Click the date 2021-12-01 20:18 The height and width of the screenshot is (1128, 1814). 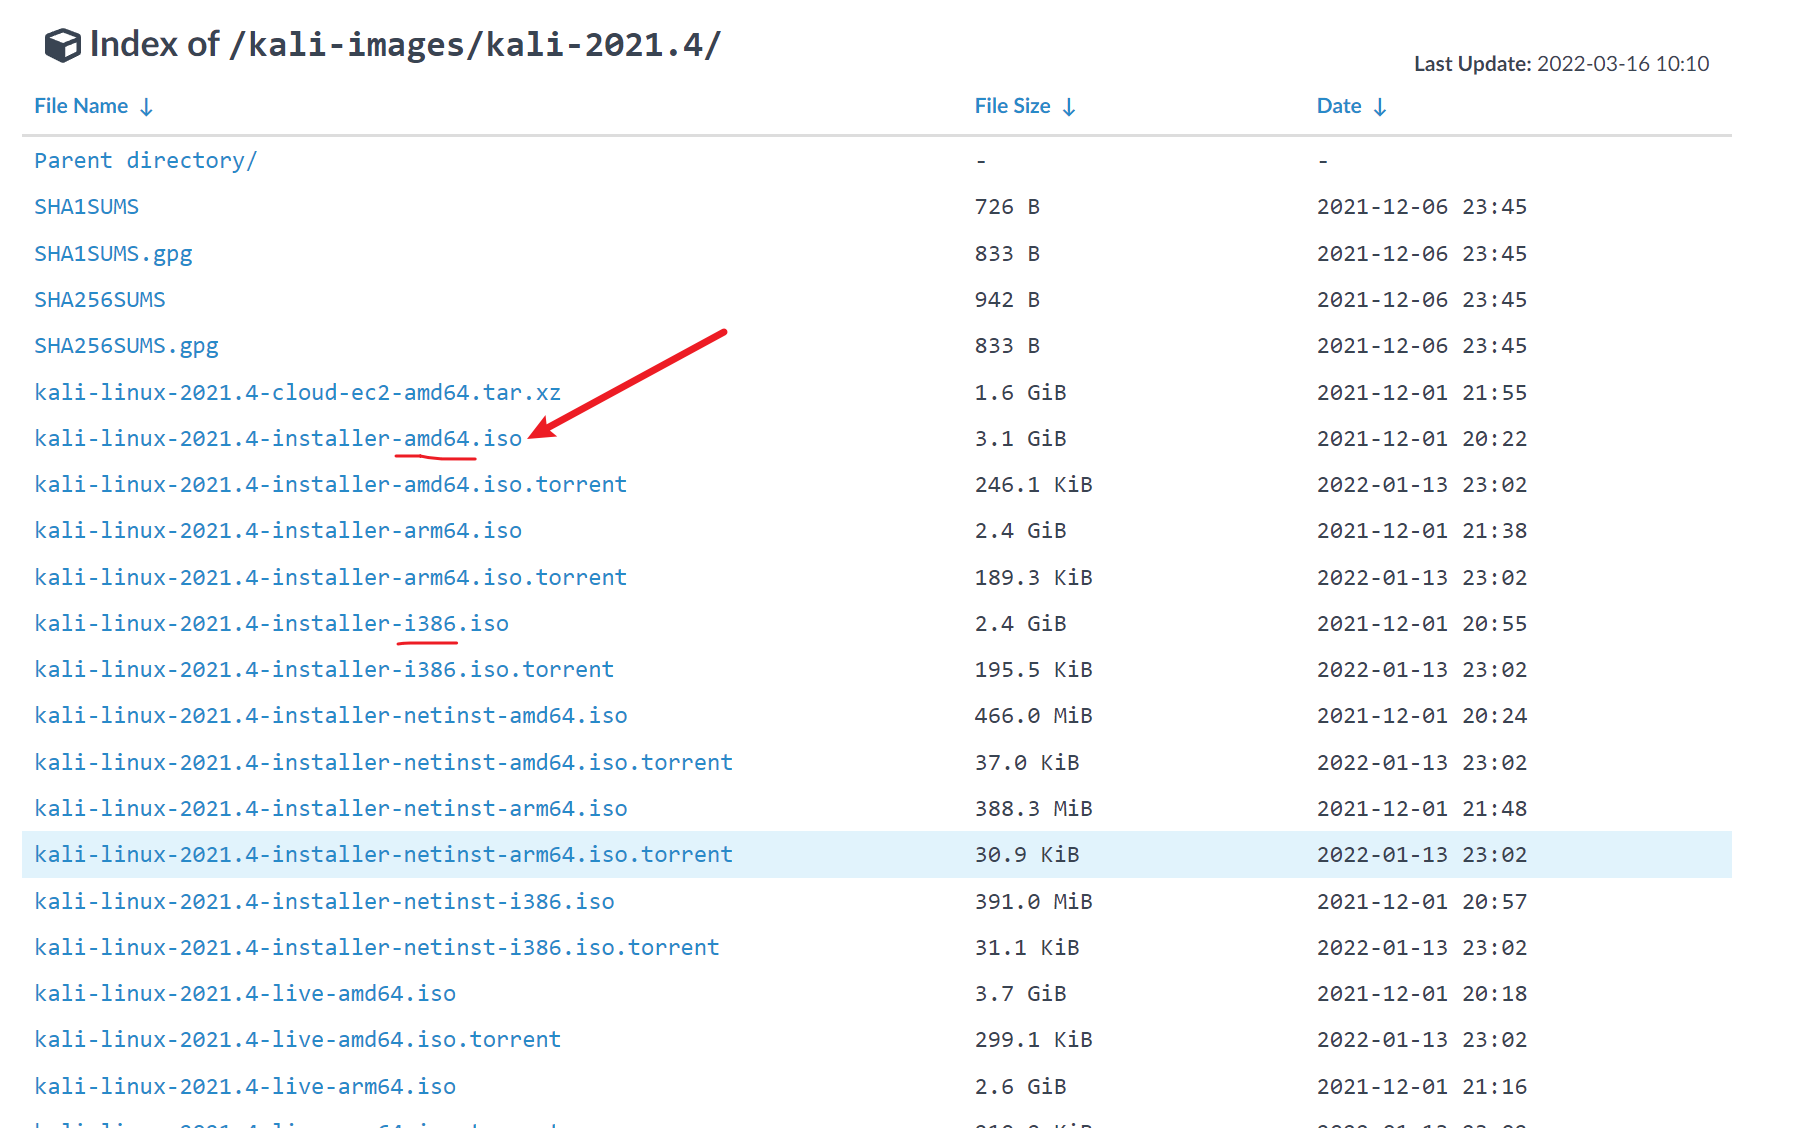point(1422,993)
